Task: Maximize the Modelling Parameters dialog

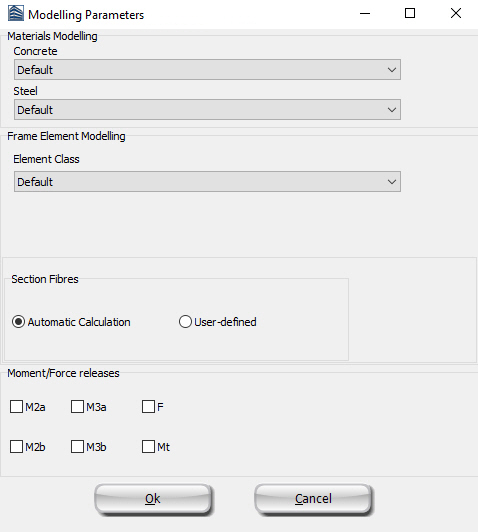Action: click(410, 14)
